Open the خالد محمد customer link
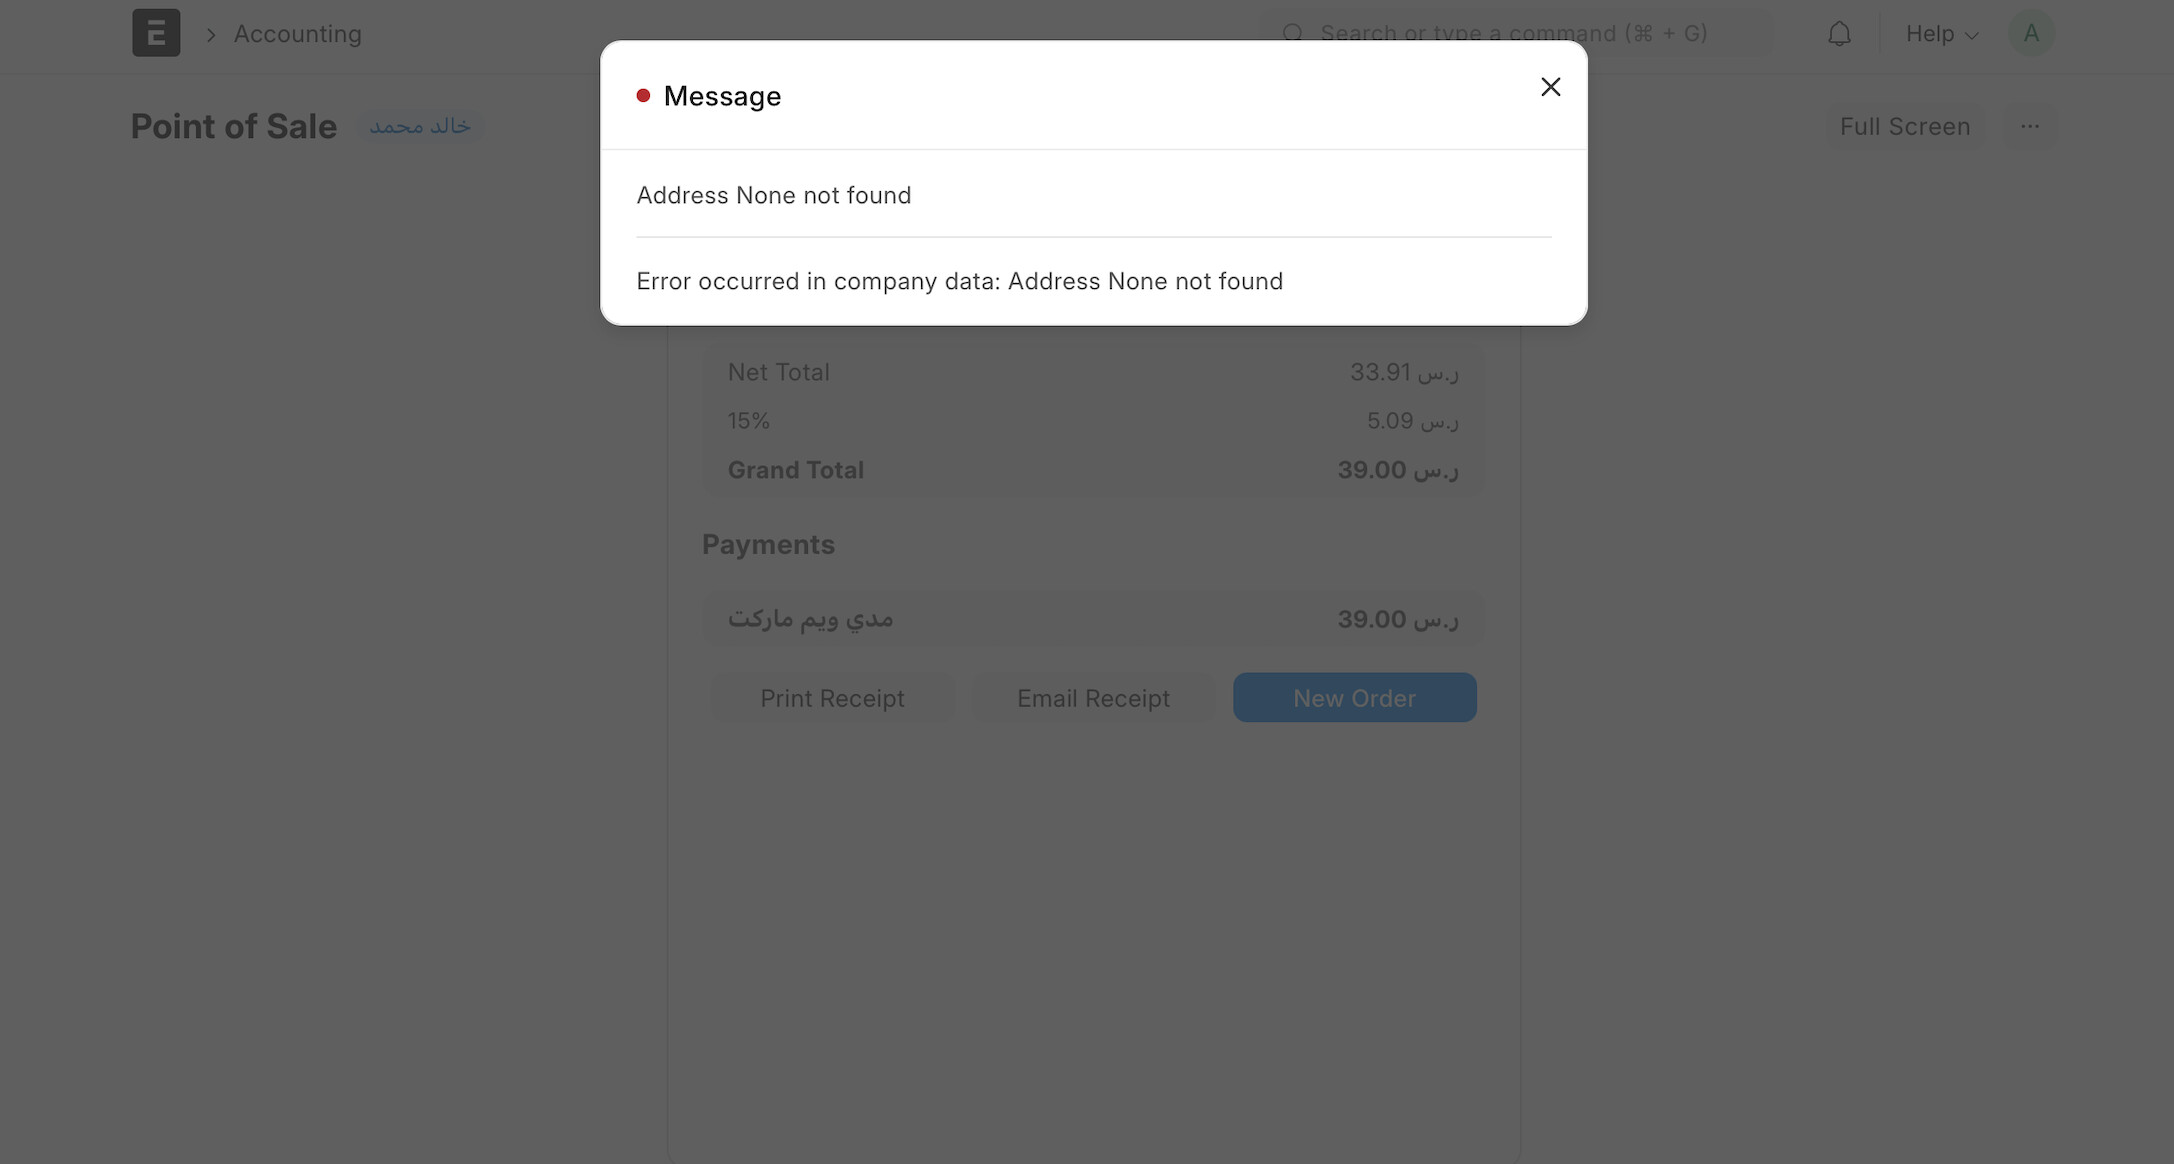Screen dimensions: 2174x1164 (420, 126)
